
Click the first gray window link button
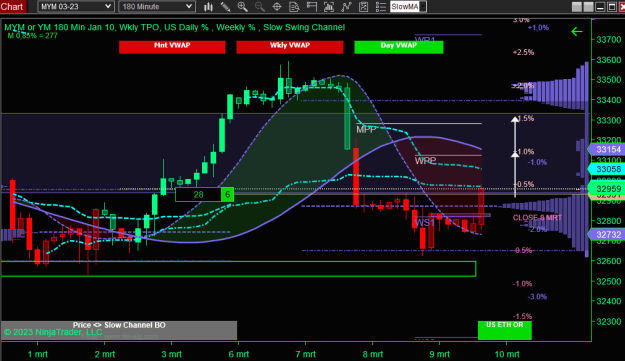[576, 7]
